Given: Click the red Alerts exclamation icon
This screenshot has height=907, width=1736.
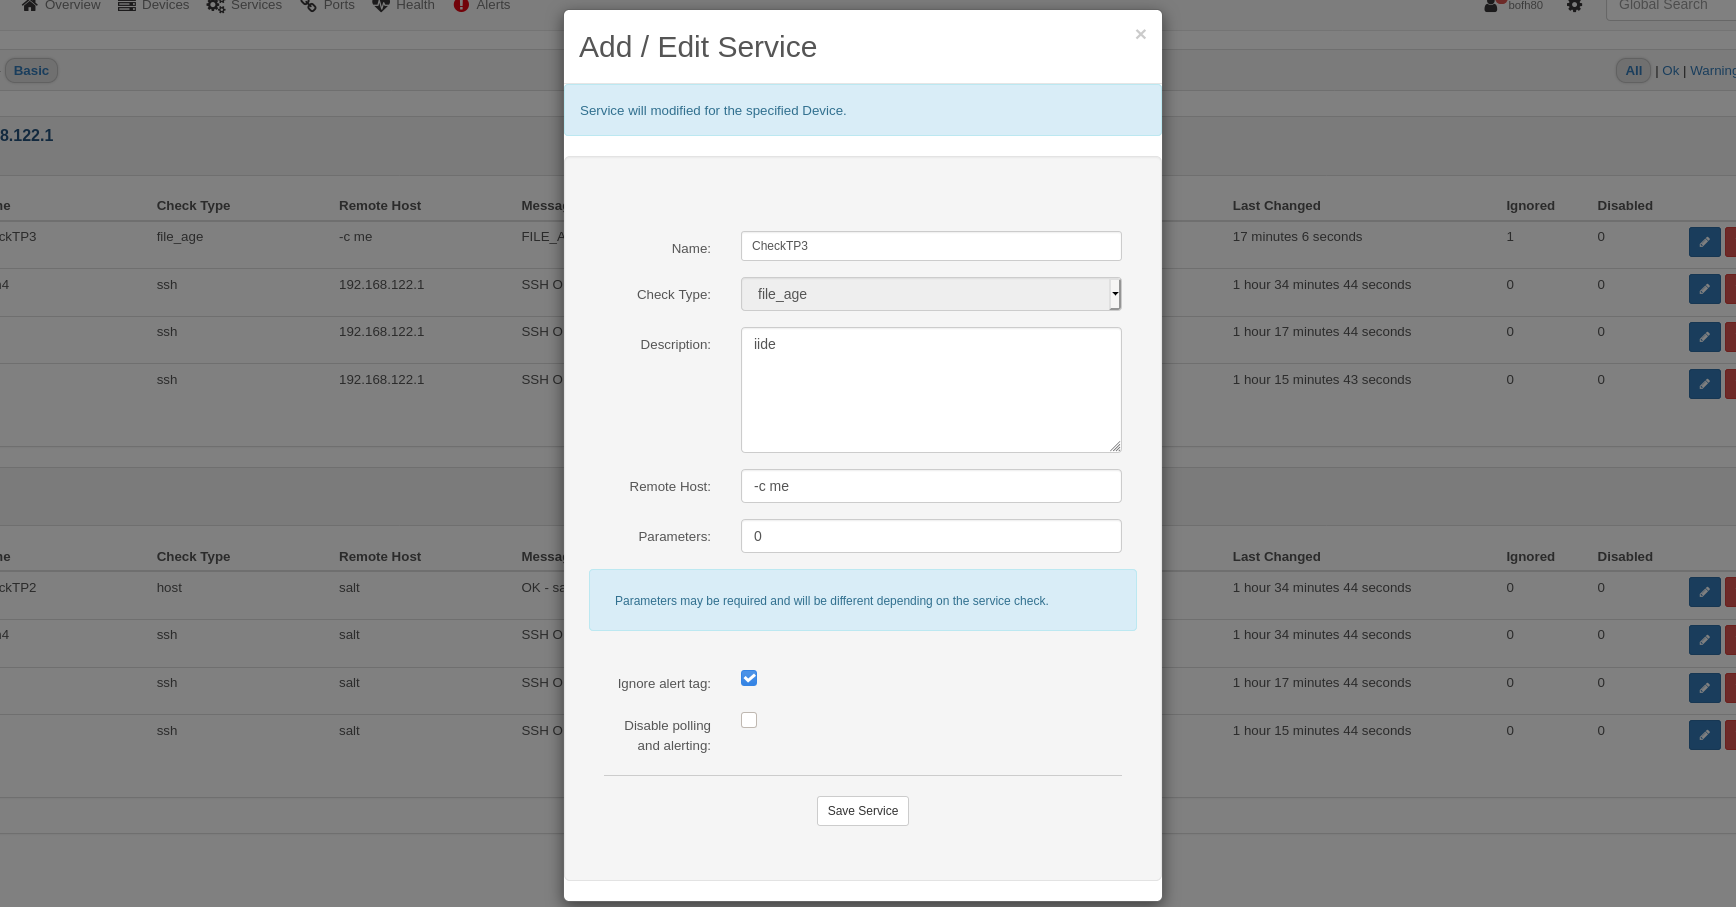Looking at the screenshot, I should click(461, 5).
